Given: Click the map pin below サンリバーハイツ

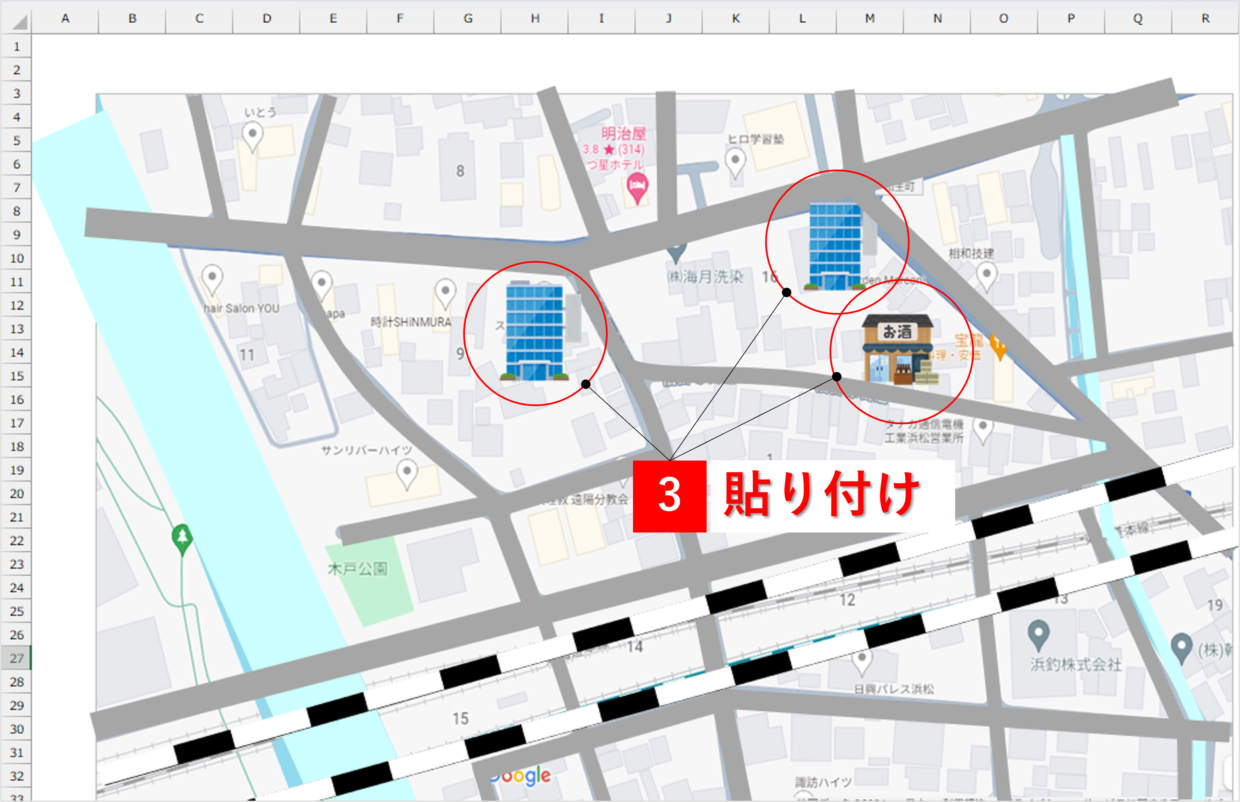Looking at the screenshot, I should [406, 474].
